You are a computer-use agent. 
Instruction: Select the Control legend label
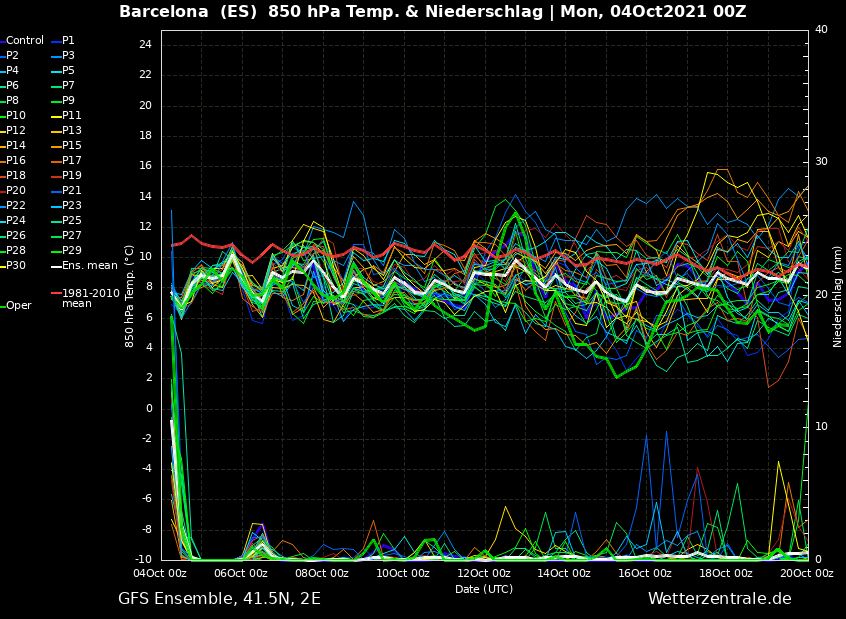(25, 40)
